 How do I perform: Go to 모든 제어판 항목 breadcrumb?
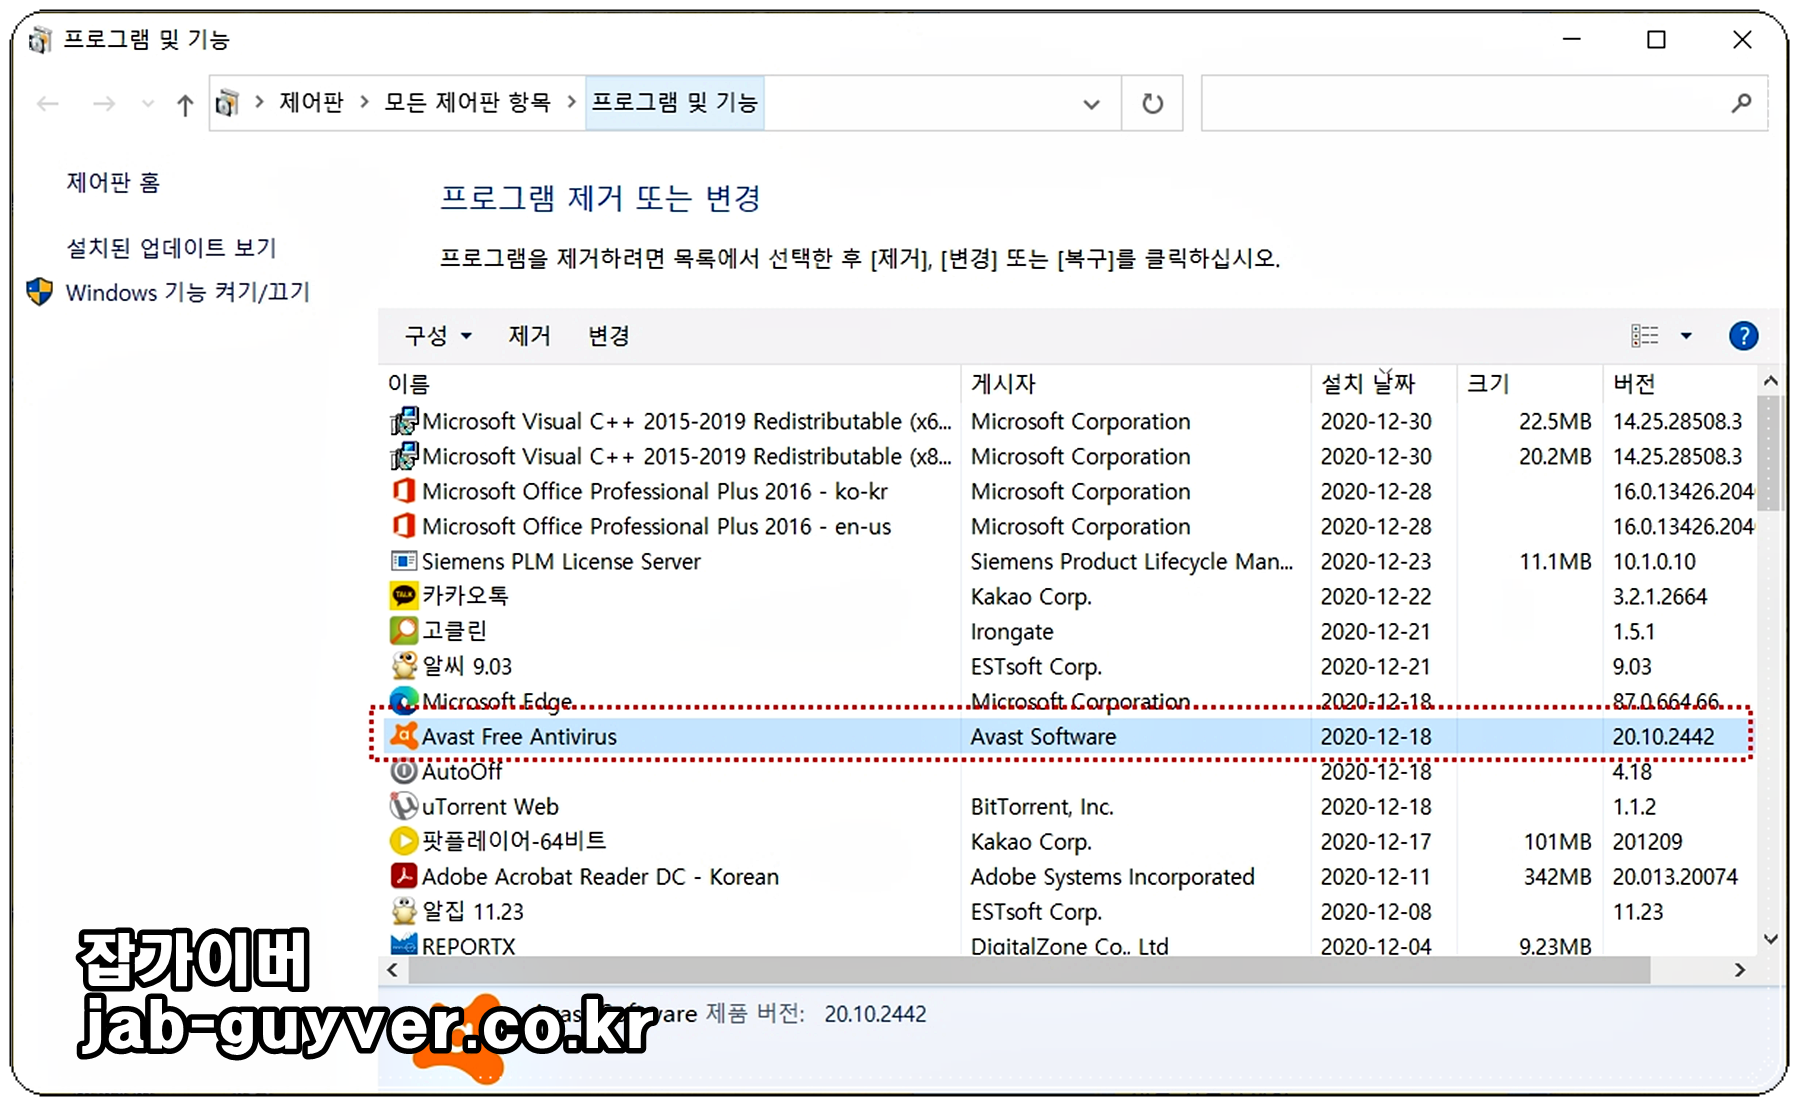click(467, 102)
